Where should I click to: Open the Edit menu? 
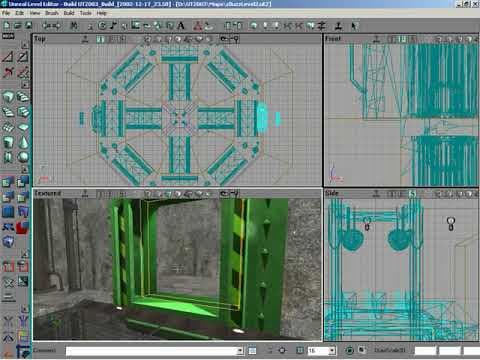[20, 13]
